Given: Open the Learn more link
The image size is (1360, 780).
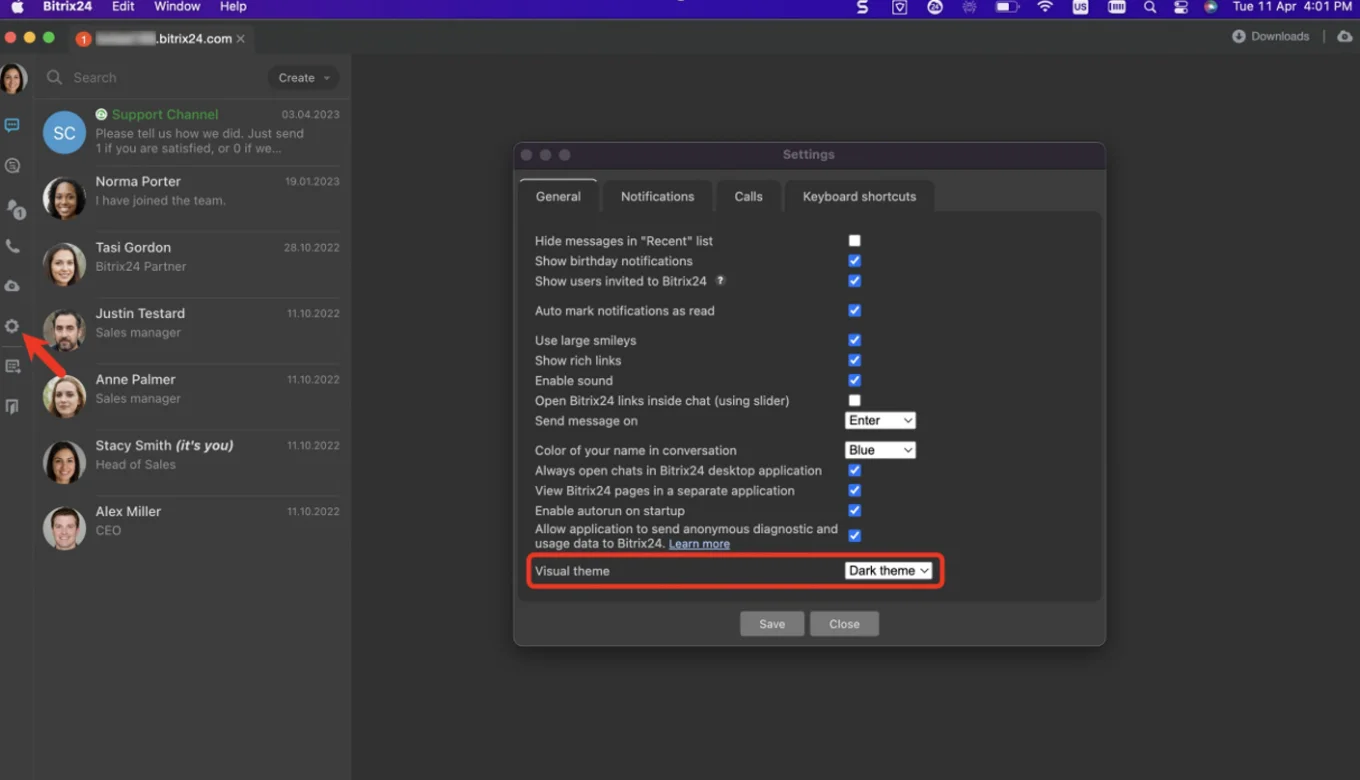Looking at the screenshot, I should pos(698,543).
